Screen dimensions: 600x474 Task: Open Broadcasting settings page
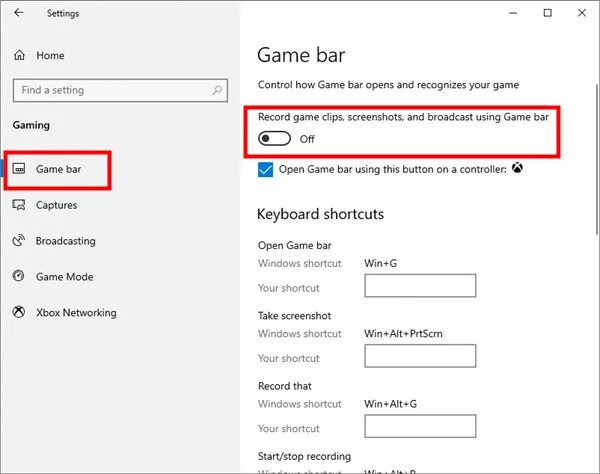(x=65, y=241)
